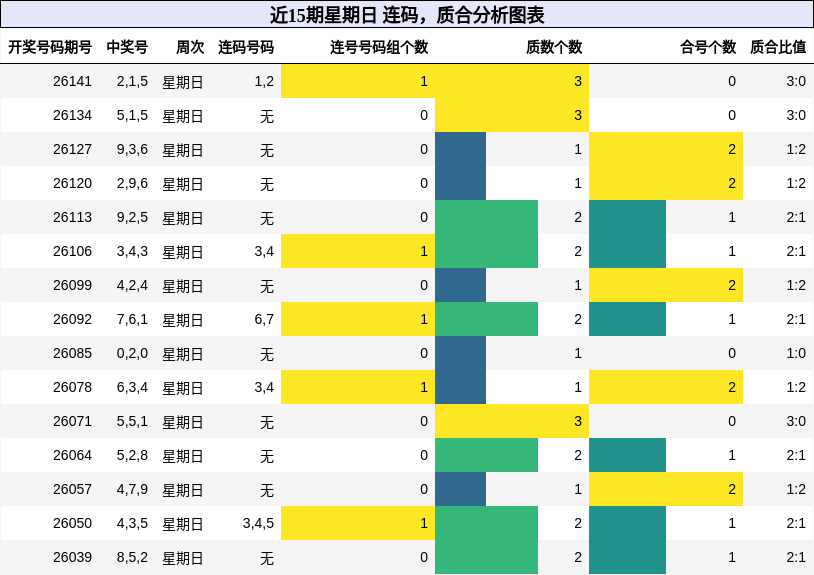
Task: Click consecutive code 6,7 in row 26092
Action: click(264, 319)
